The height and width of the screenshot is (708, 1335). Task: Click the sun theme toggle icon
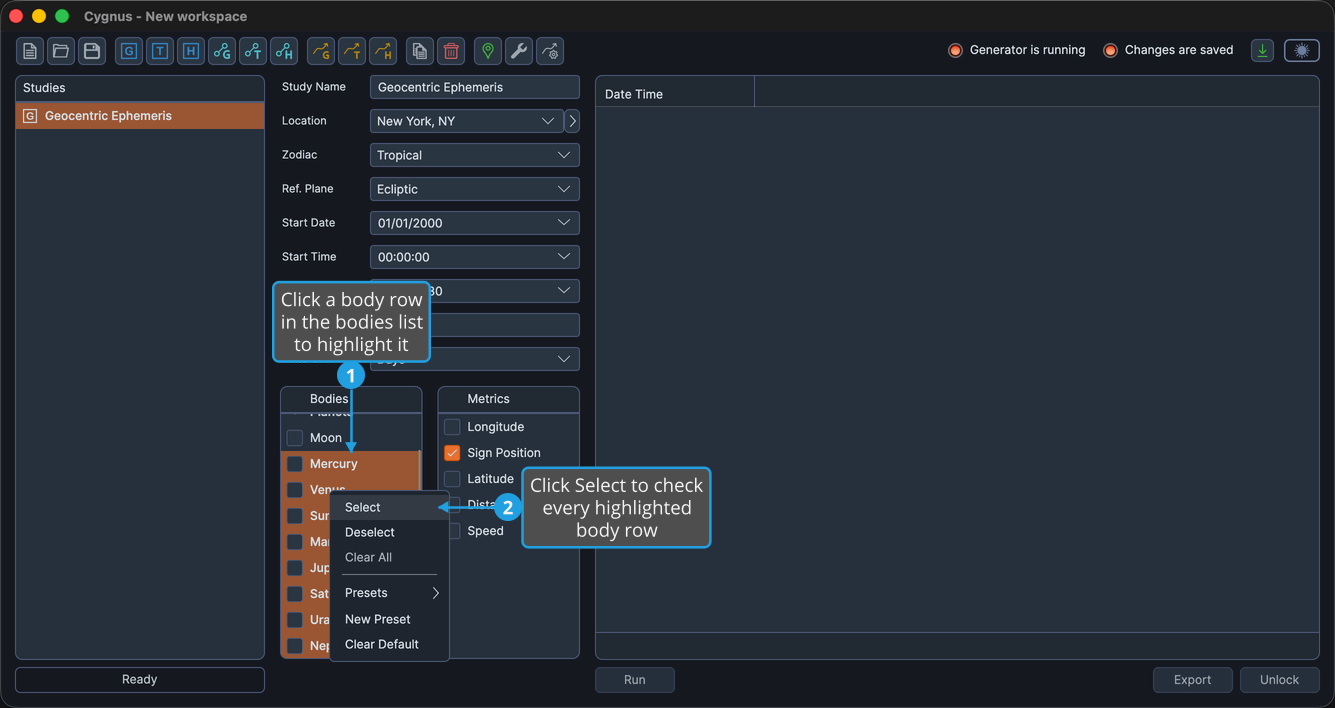click(x=1302, y=51)
